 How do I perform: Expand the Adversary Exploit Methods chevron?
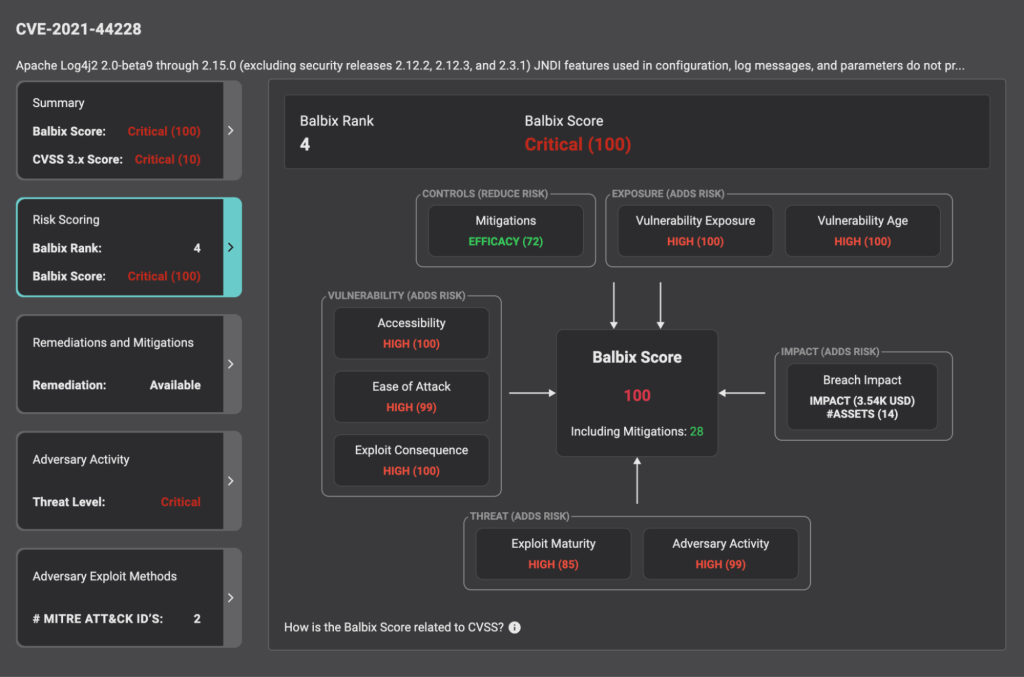pos(231,598)
